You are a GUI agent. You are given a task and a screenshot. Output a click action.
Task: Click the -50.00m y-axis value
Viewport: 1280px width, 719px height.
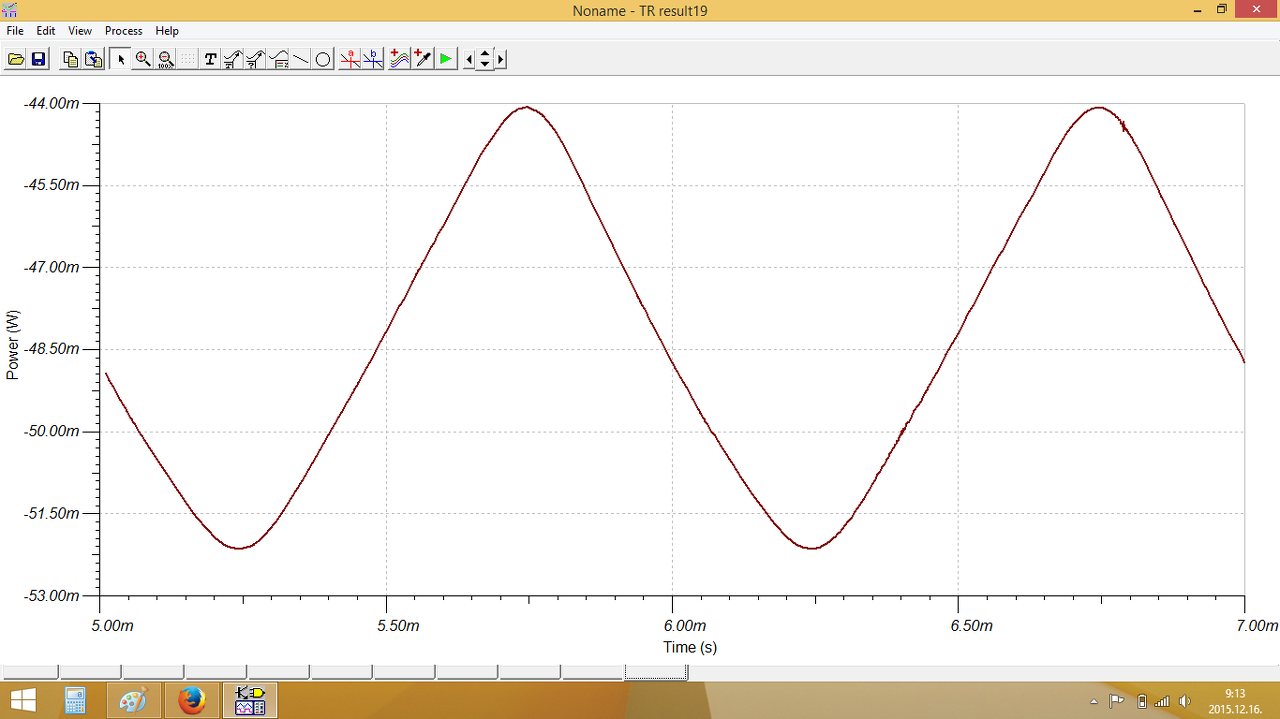[51, 431]
